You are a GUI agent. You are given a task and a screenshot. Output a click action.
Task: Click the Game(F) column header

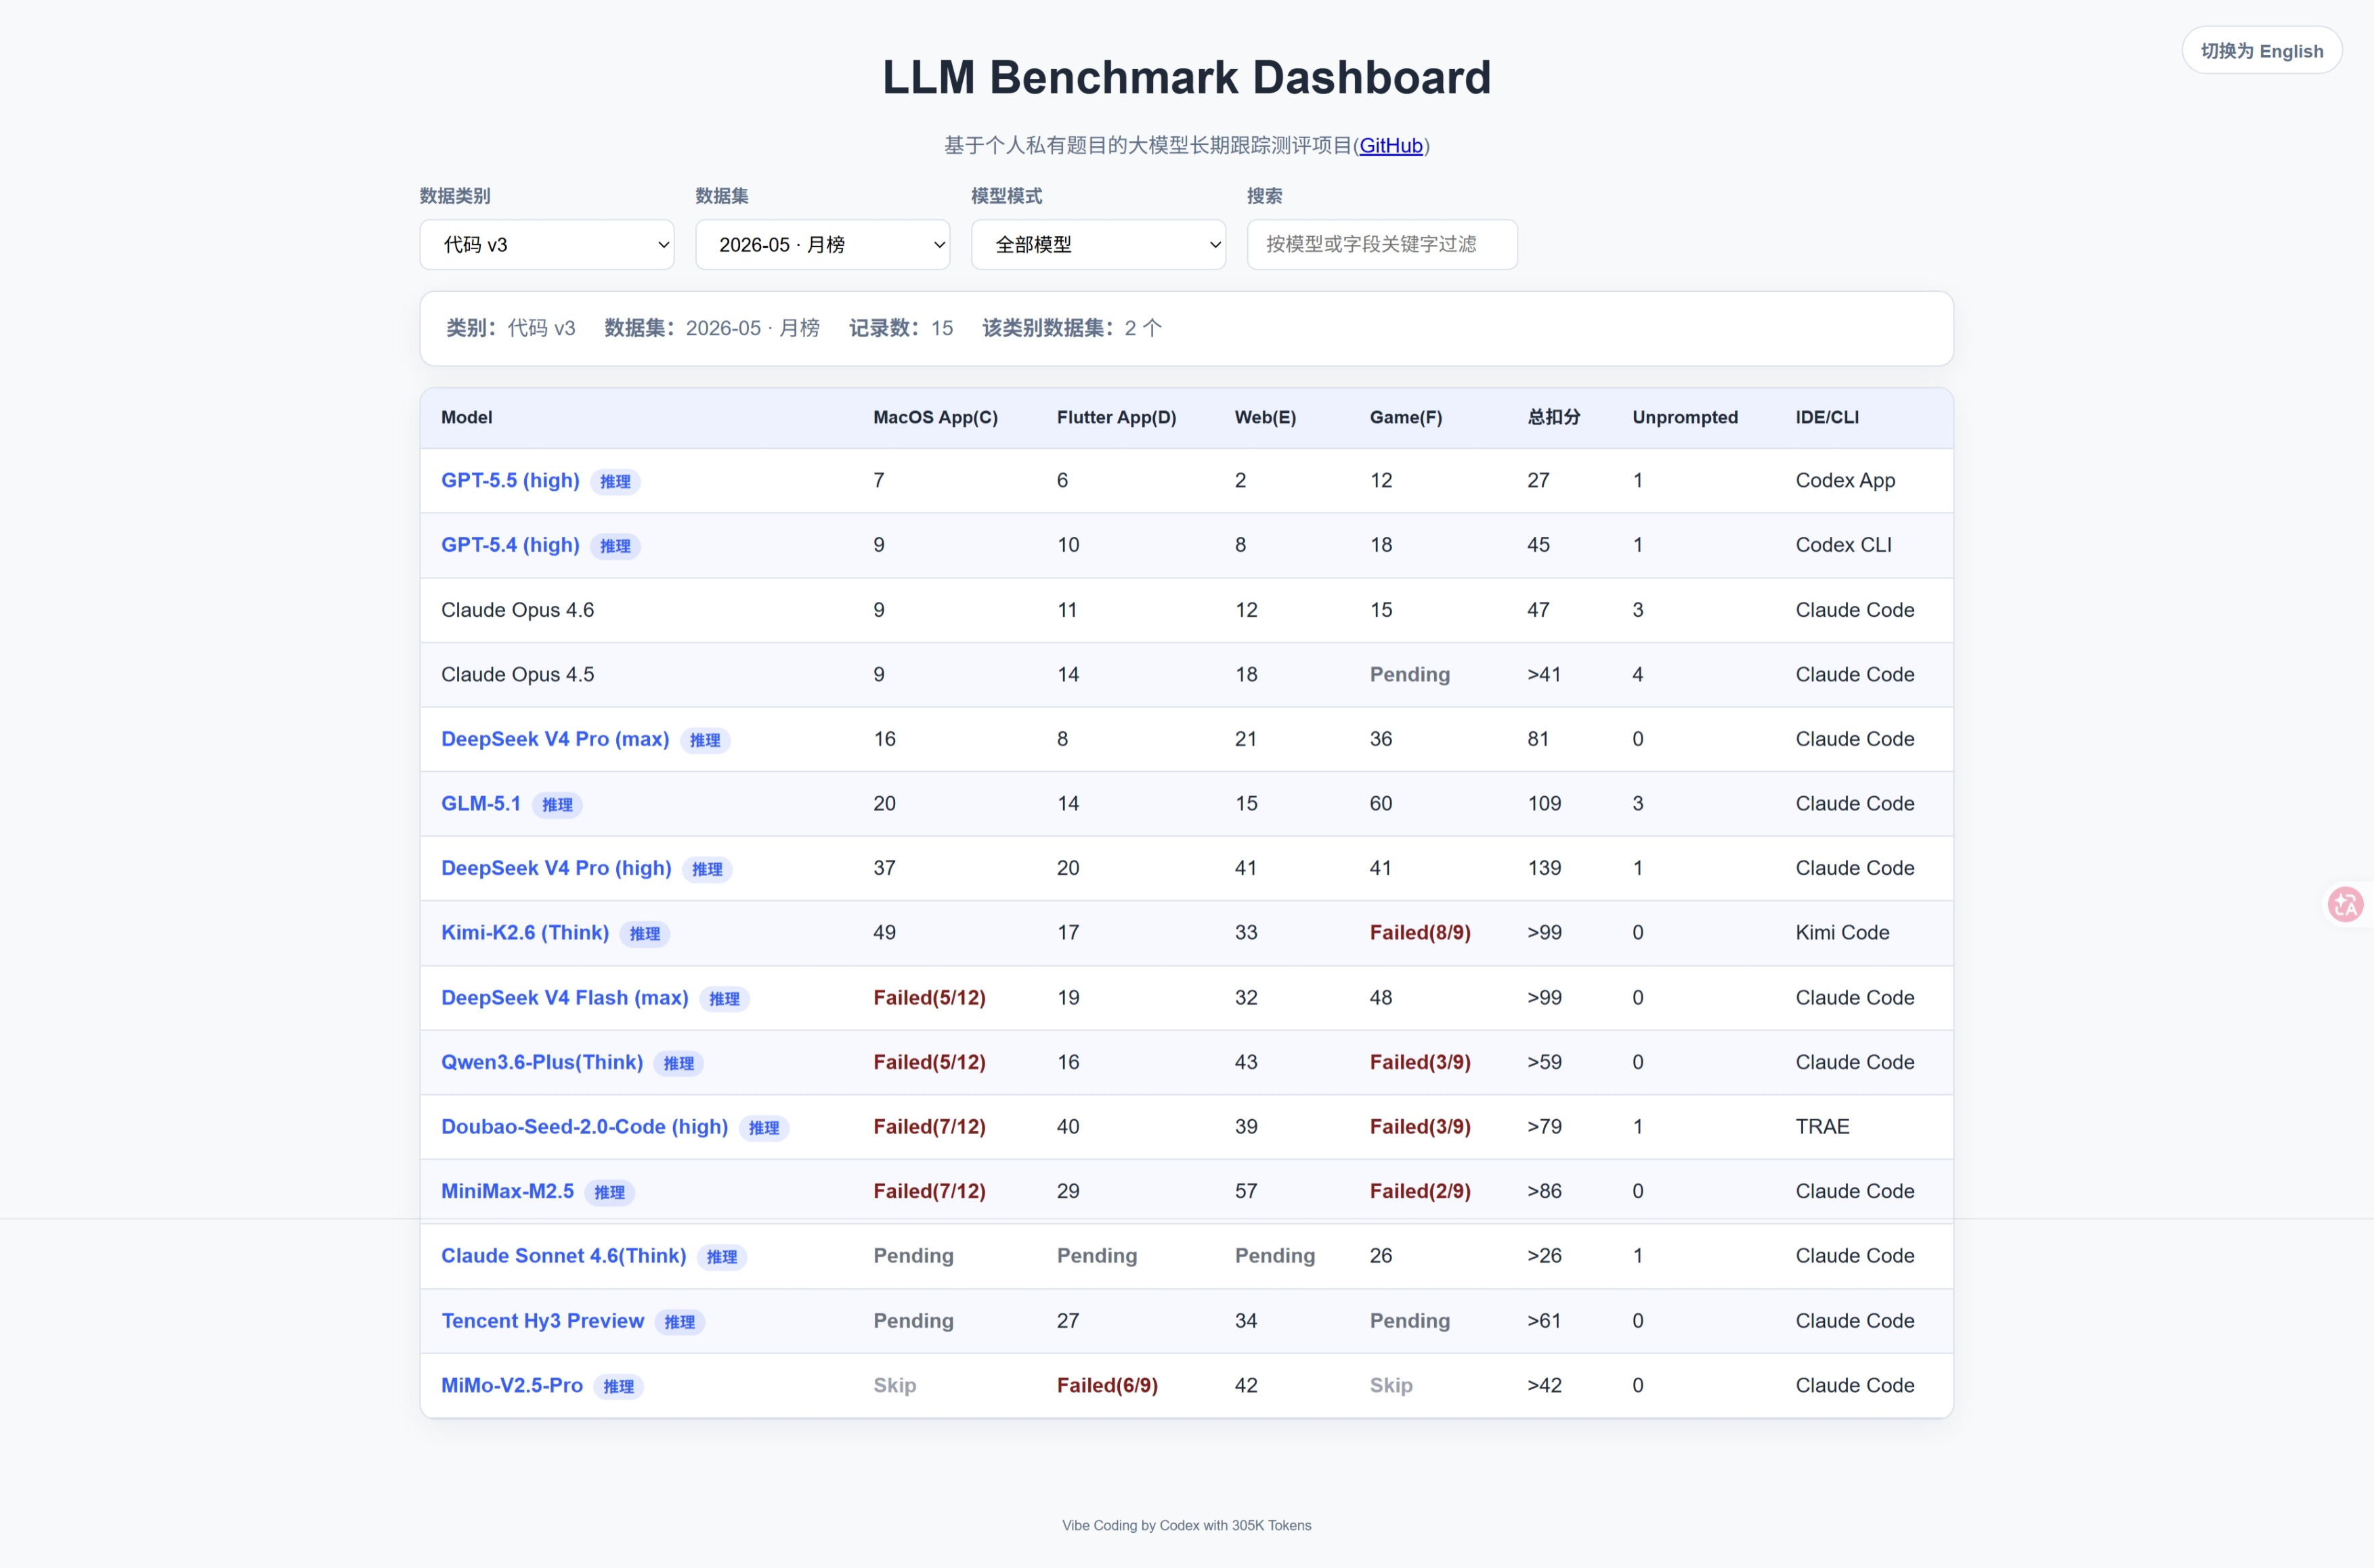click(1405, 417)
